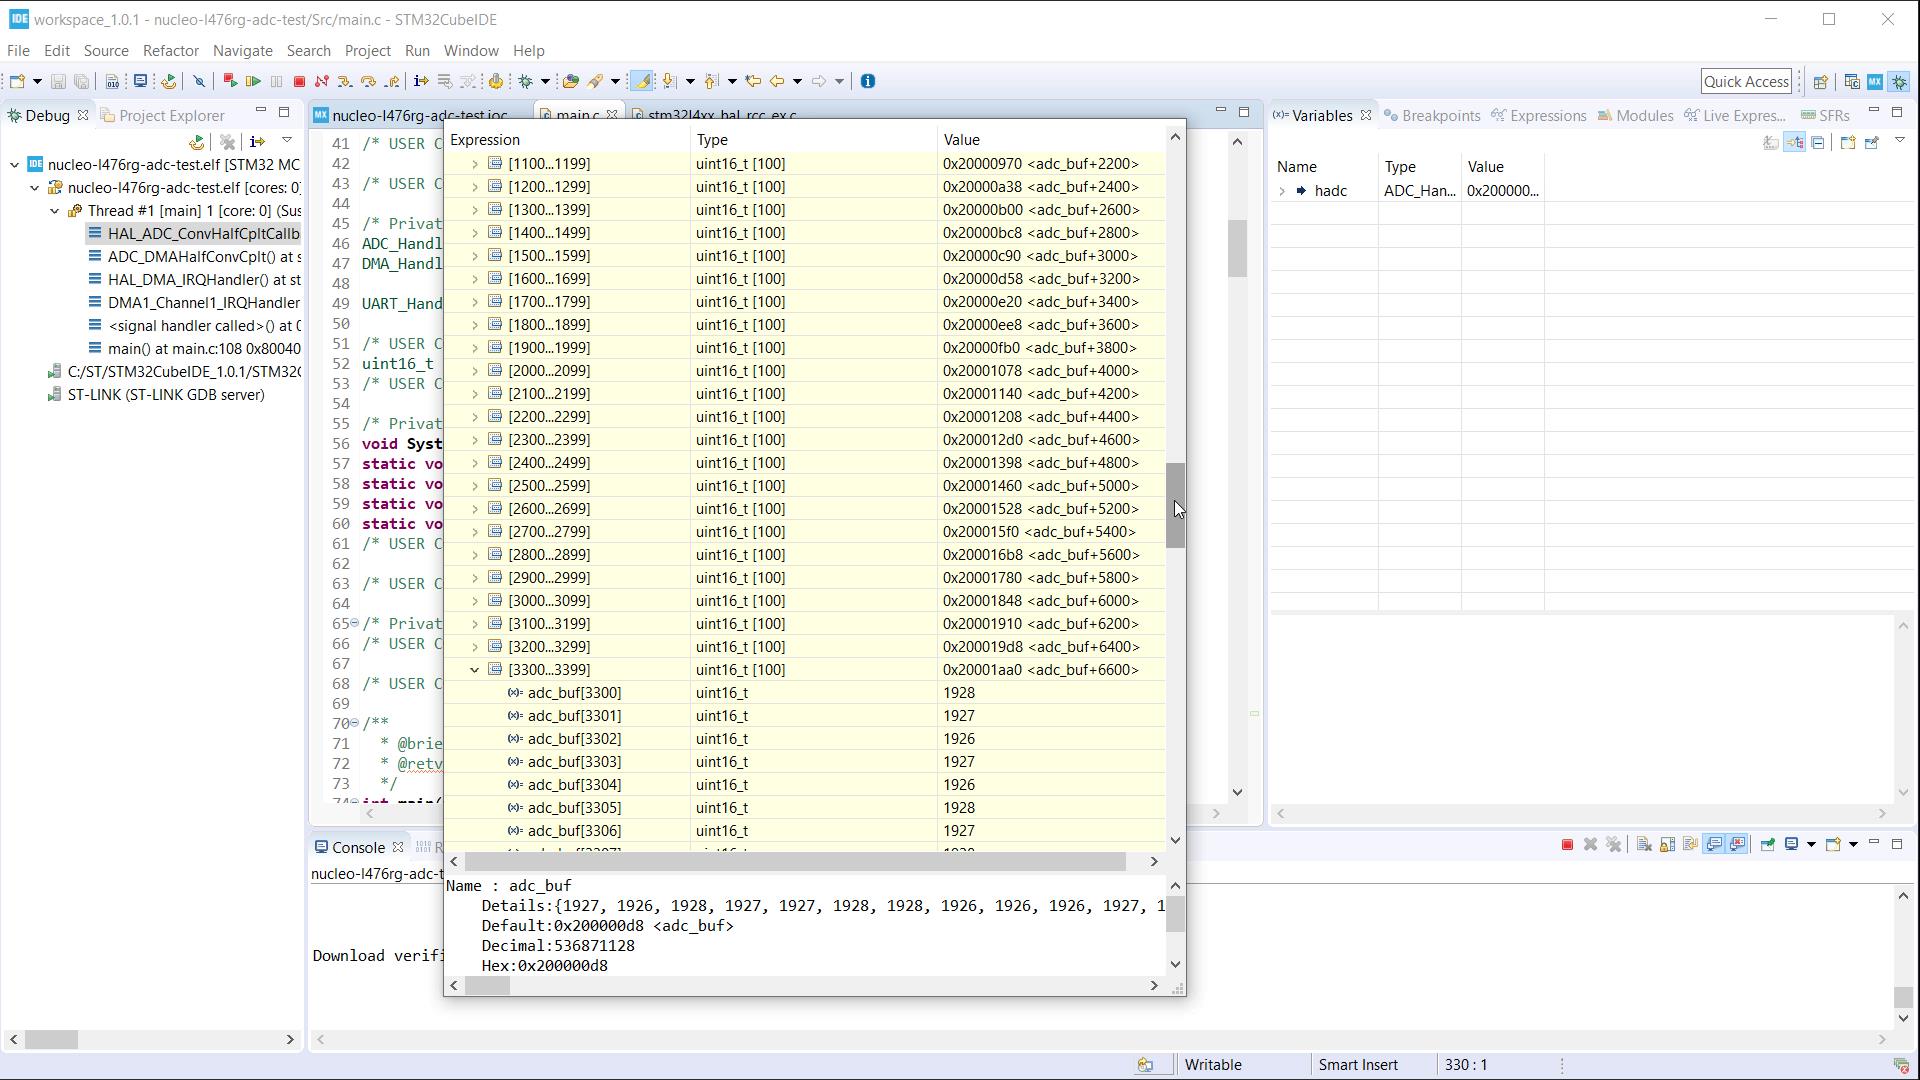1920x1080 pixels.
Task: Collapse the [3300...3399] array range
Action: click(x=474, y=670)
